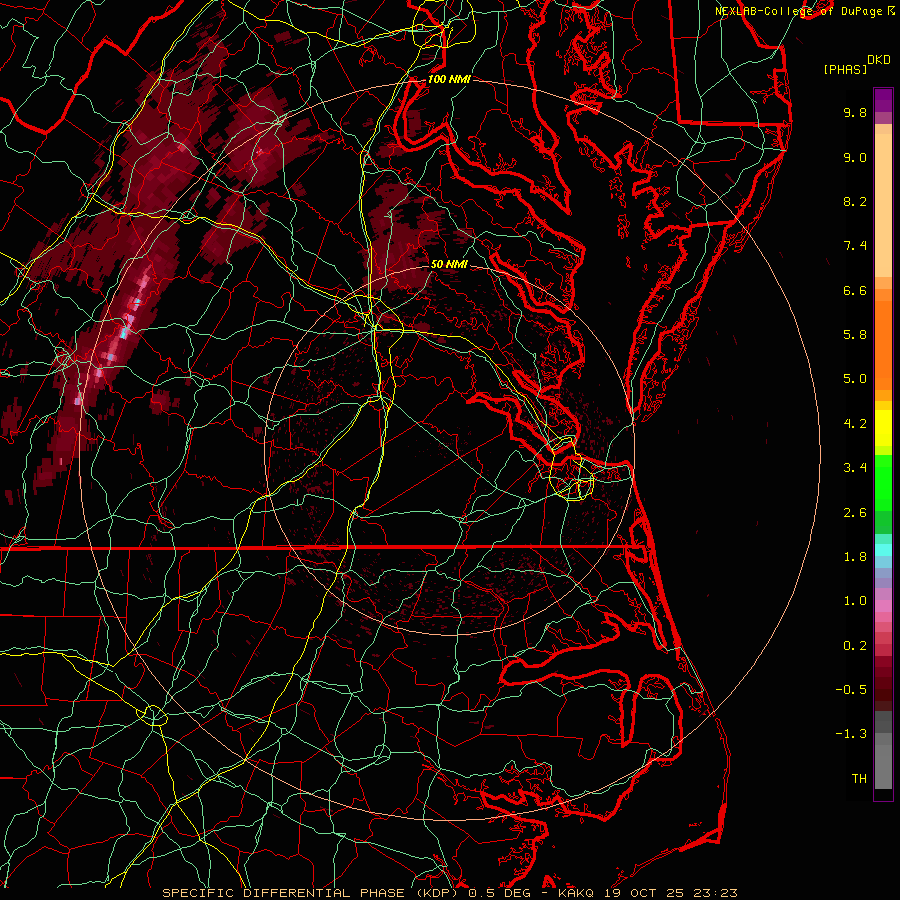The image size is (900, 900).
Task: Select the 3.4 legend value
Action: click(855, 468)
